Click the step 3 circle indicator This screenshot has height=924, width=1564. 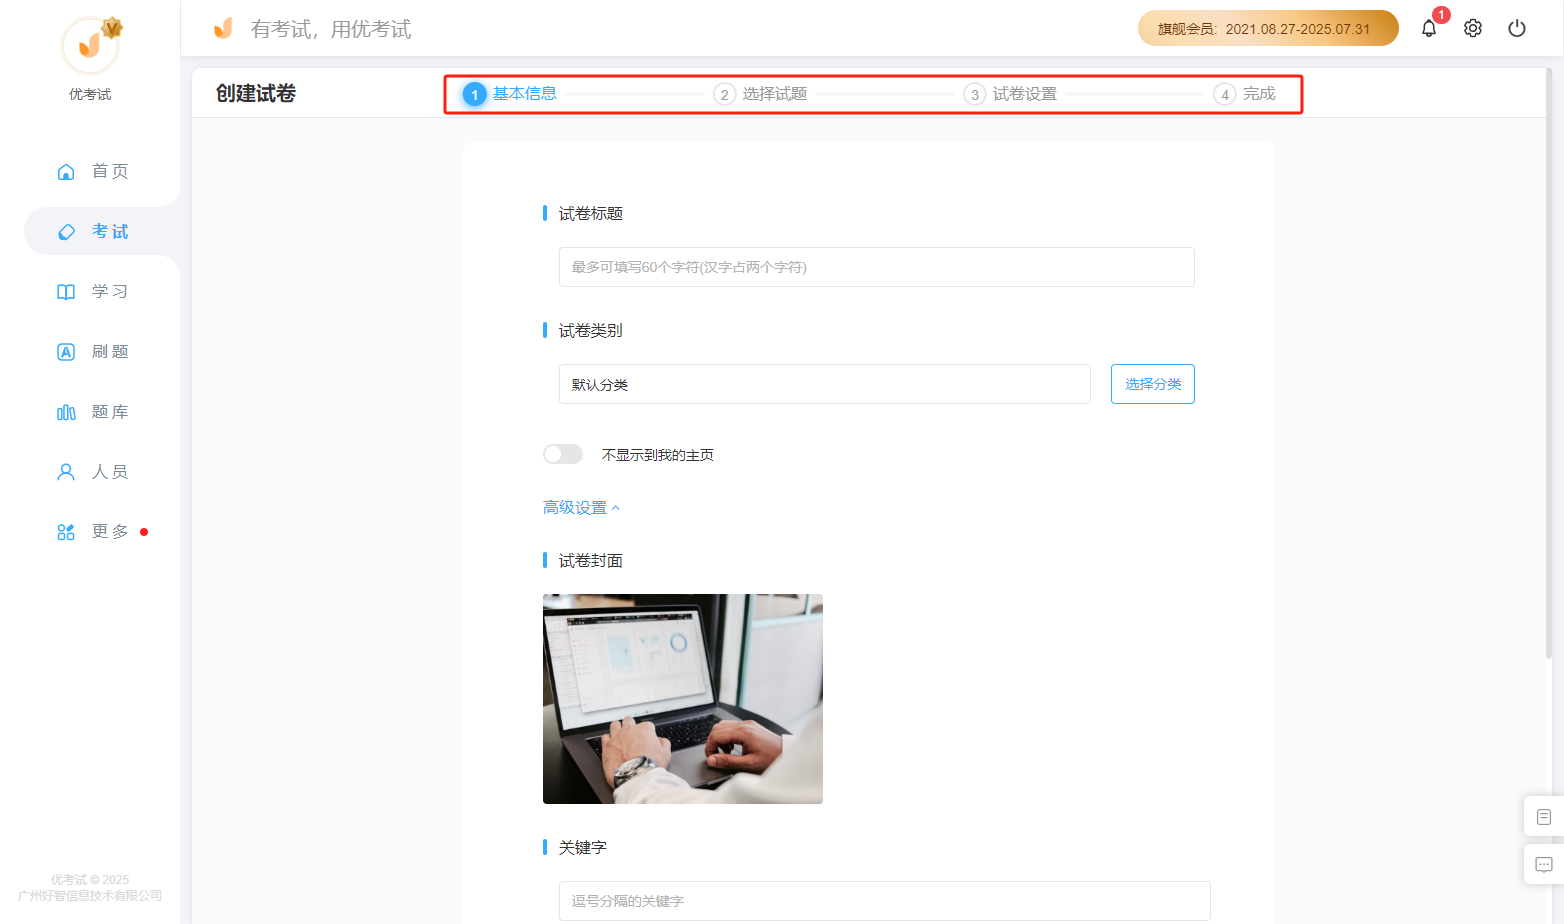pos(975,94)
